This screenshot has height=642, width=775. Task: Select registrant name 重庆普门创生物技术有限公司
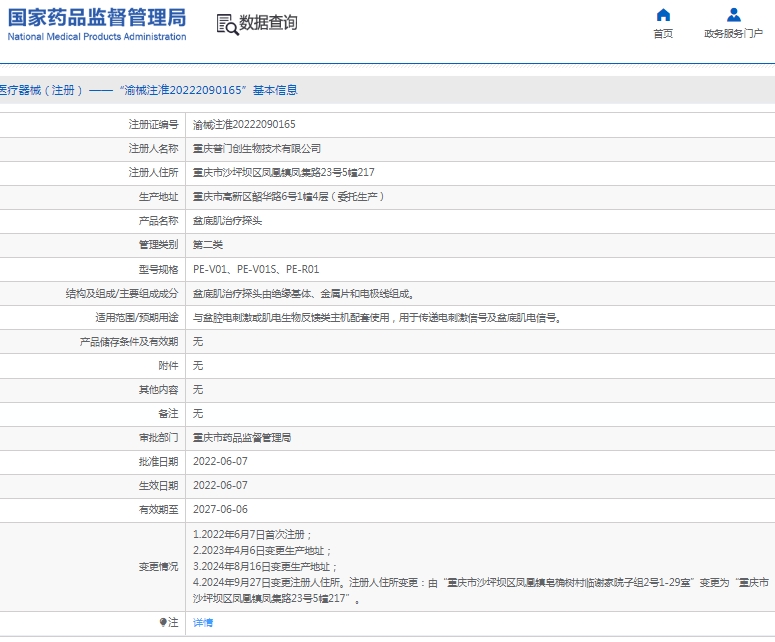click(x=257, y=148)
